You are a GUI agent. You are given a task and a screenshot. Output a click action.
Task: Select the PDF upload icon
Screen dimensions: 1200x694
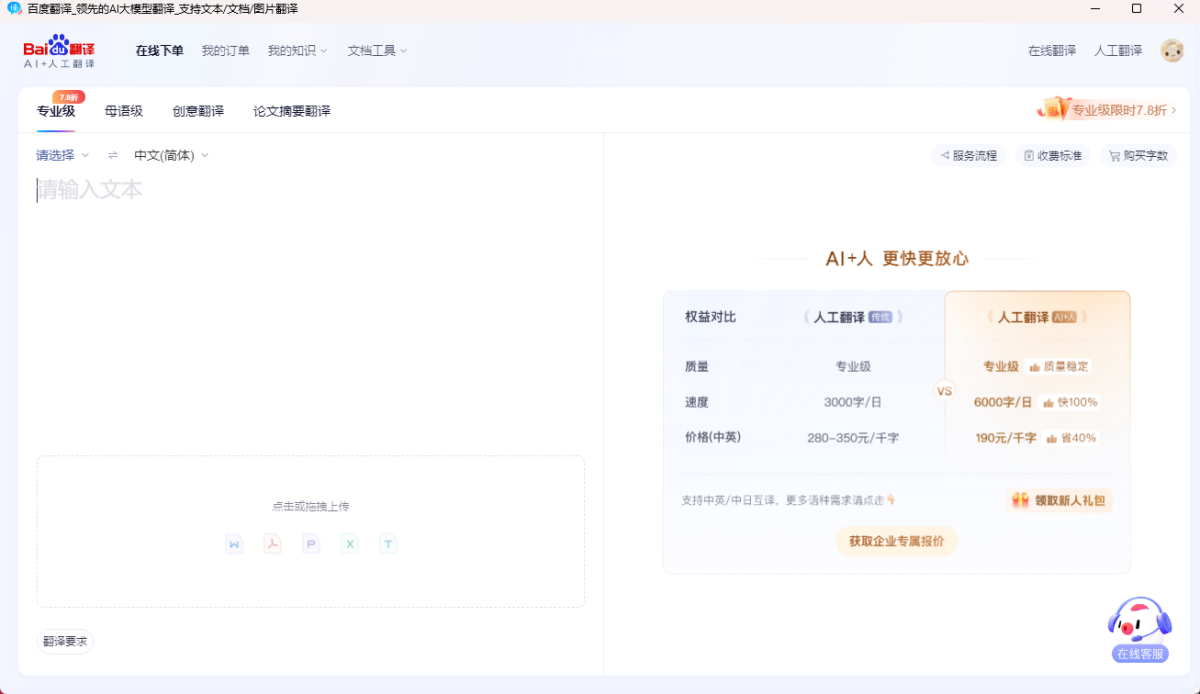tap(272, 543)
